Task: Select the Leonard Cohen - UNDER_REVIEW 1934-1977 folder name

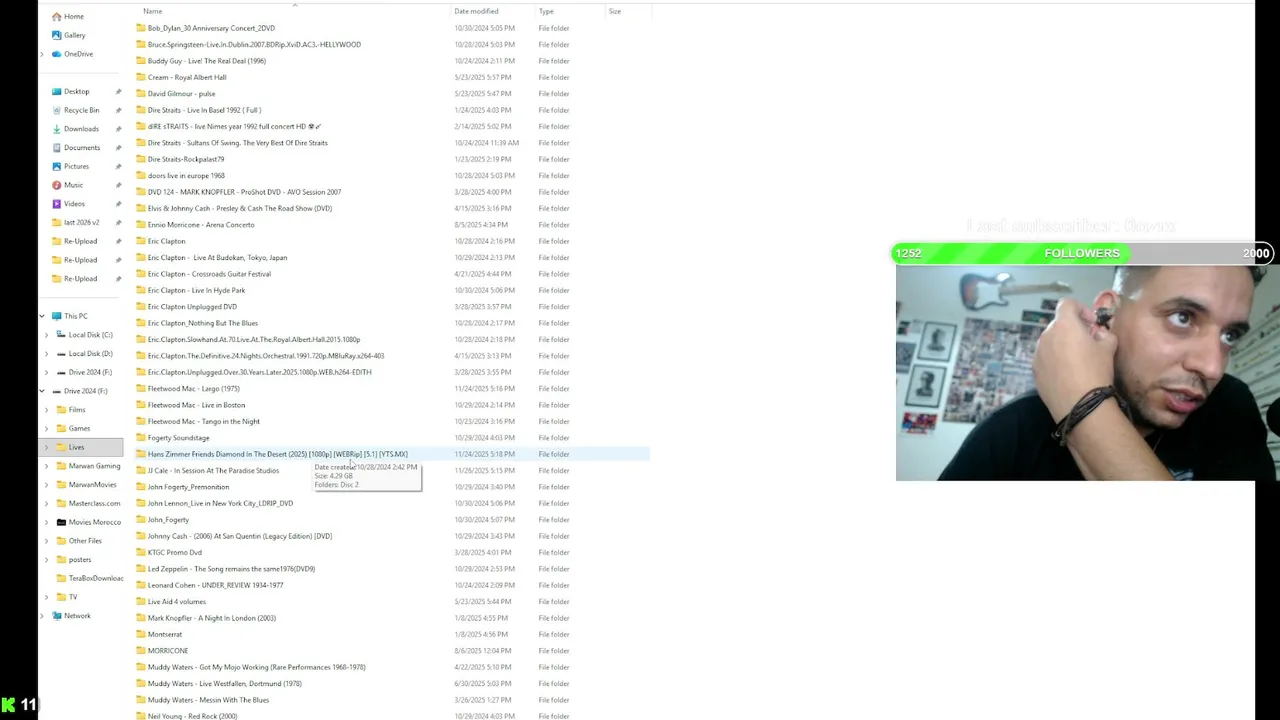Action: tap(215, 585)
